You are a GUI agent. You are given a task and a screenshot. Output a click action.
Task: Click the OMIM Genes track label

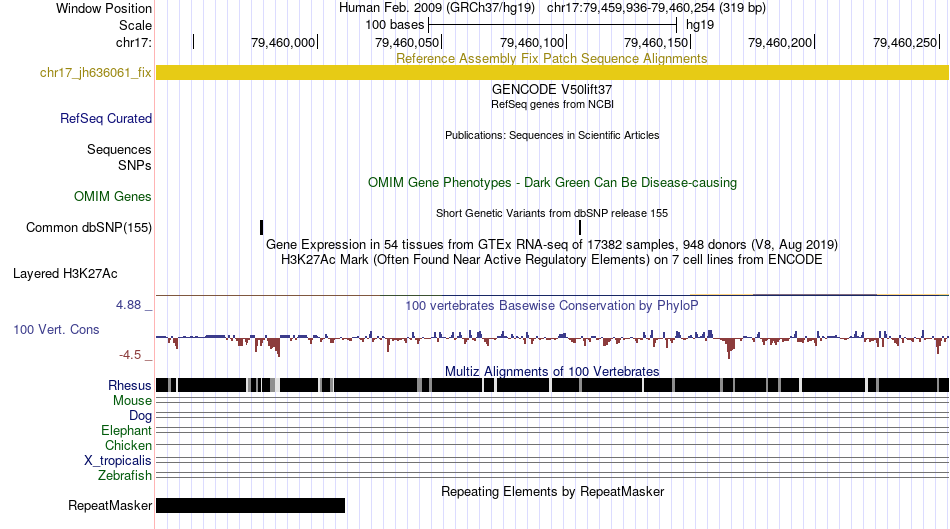point(113,196)
